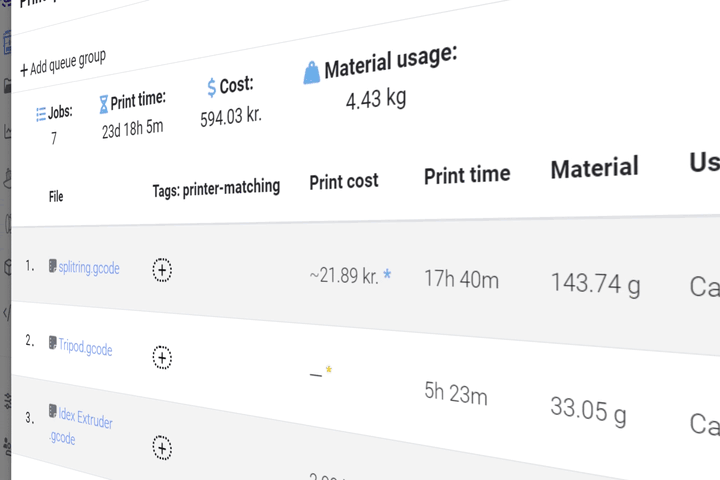Click the Cost dollar sign icon
Screen dimensions: 720x480
point(211,87)
